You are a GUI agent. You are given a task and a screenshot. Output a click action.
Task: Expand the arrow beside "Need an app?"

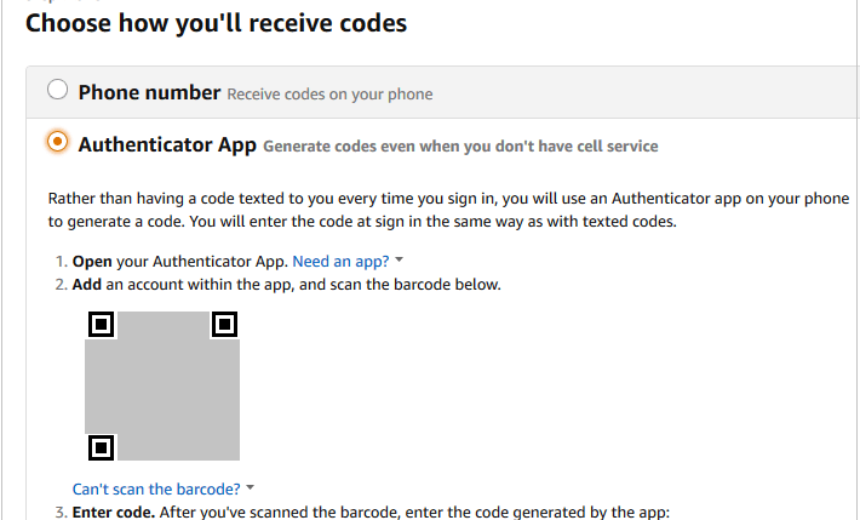(x=399, y=260)
